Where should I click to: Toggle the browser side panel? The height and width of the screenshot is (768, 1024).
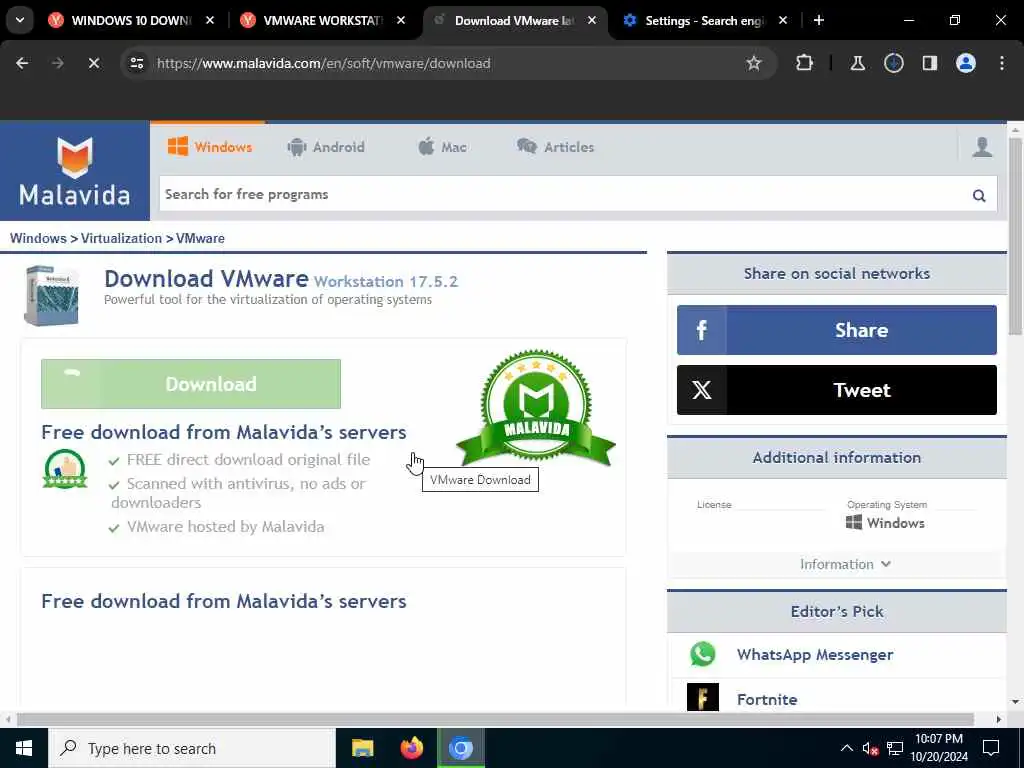pyautogui.click(x=929, y=63)
